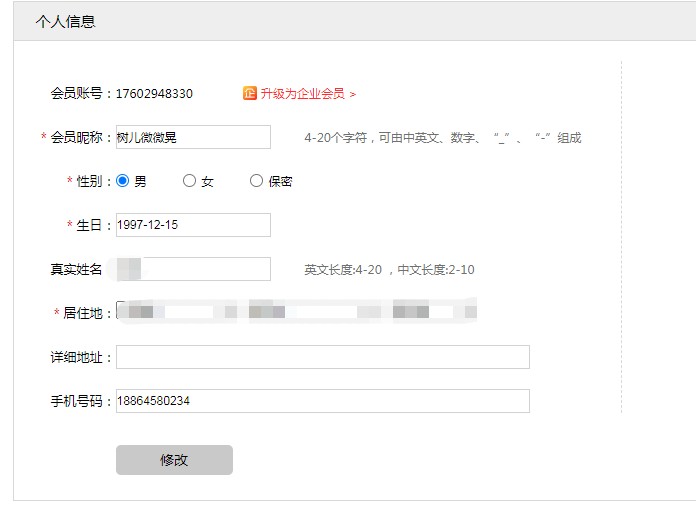Screen dimensions: 696x506
Task: Choose the 女 gender radio button
Action: point(189,181)
